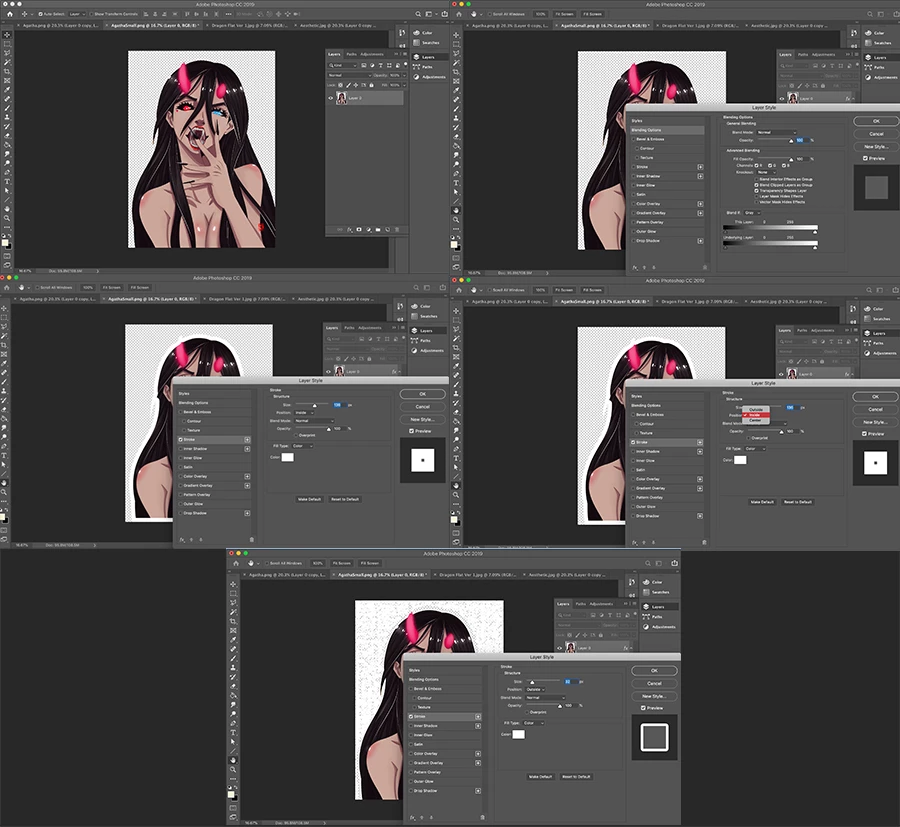
Task: Click Reset to Default in middle-right dialog
Action: pos(798,502)
